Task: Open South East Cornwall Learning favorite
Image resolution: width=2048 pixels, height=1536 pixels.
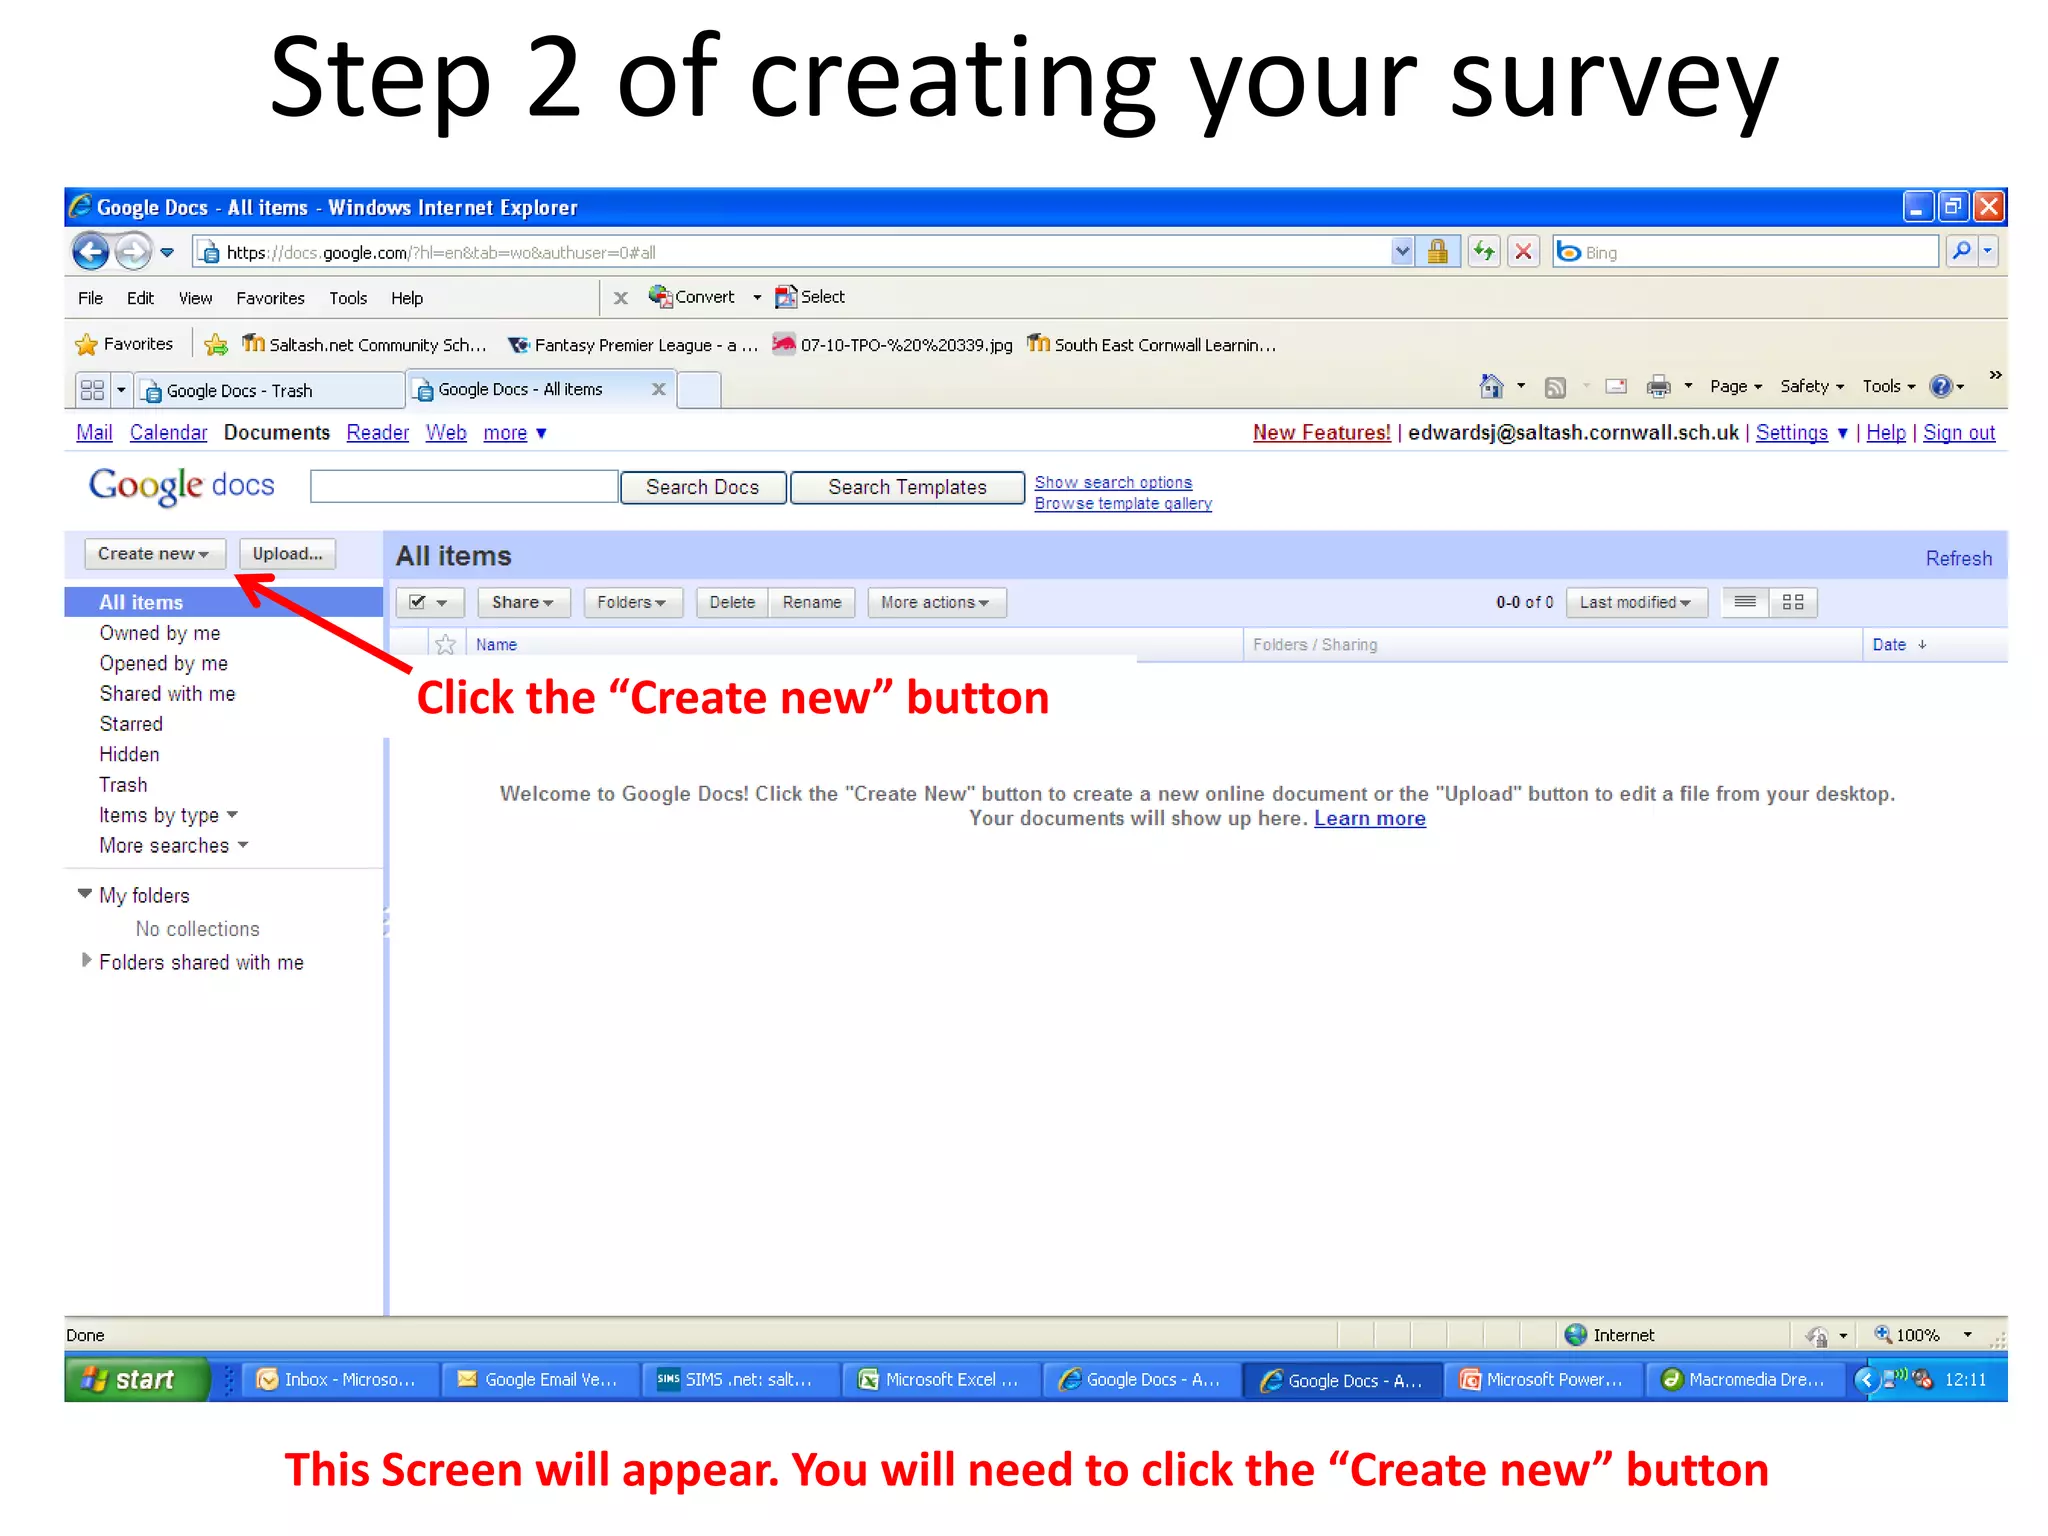Action: click(x=1152, y=345)
